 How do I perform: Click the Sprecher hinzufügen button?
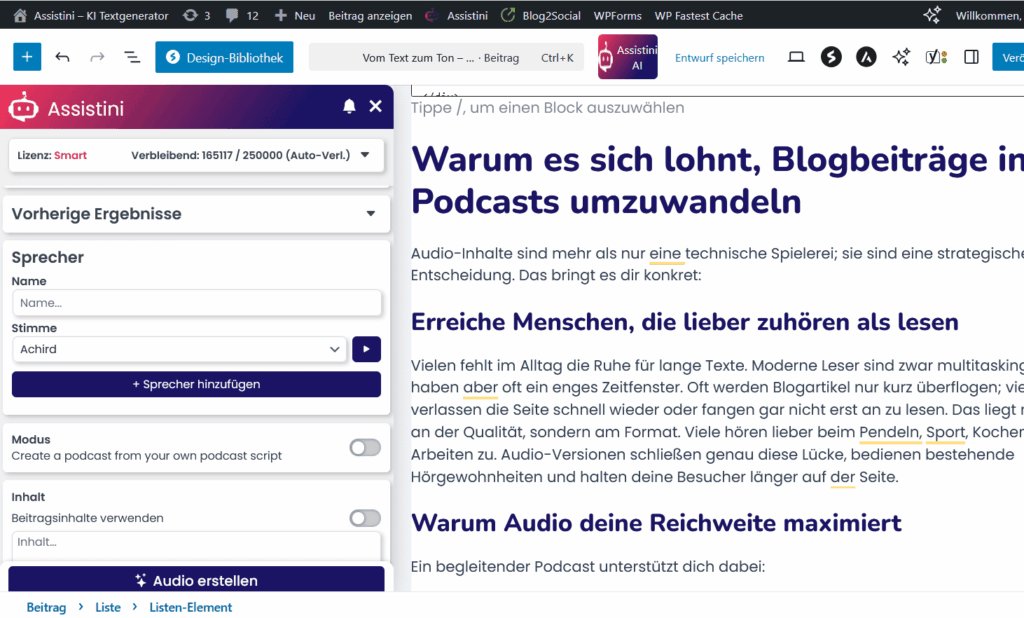pos(196,385)
